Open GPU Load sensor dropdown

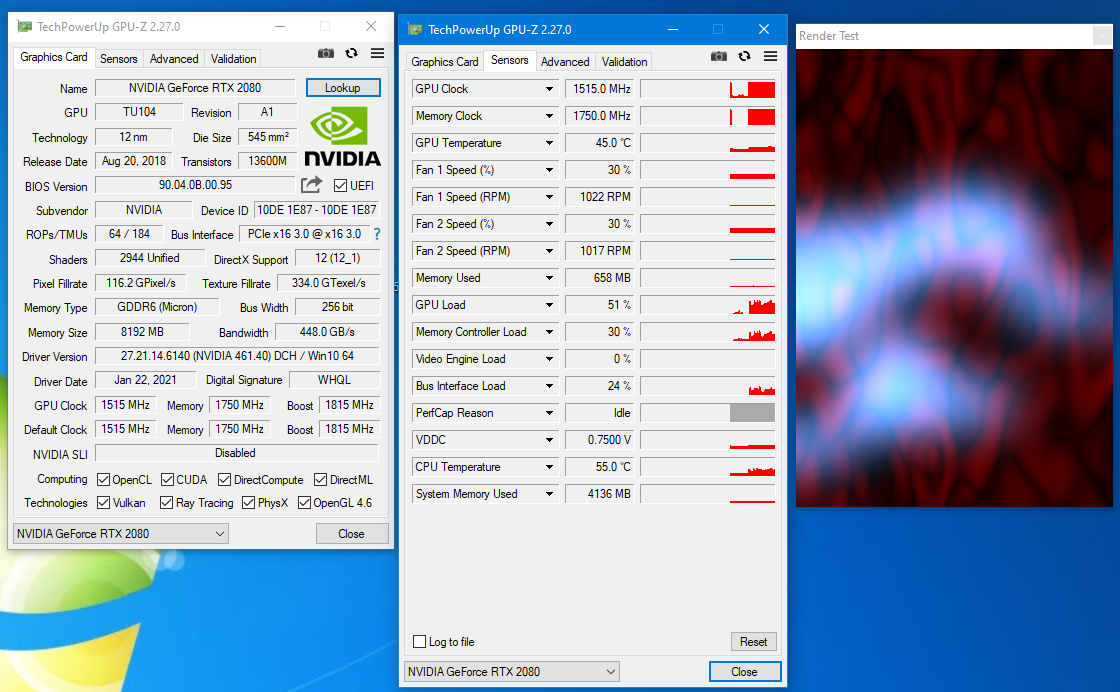(x=549, y=305)
